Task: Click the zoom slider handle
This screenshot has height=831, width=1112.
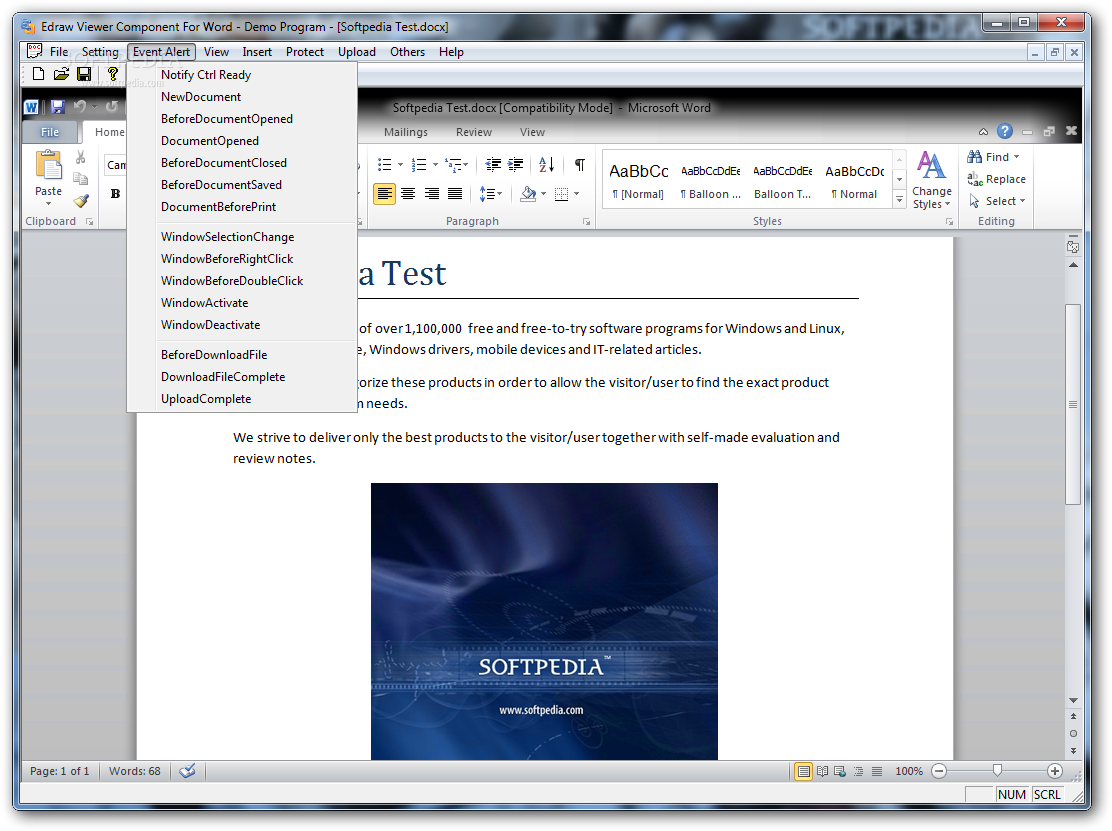Action: (997, 771)
